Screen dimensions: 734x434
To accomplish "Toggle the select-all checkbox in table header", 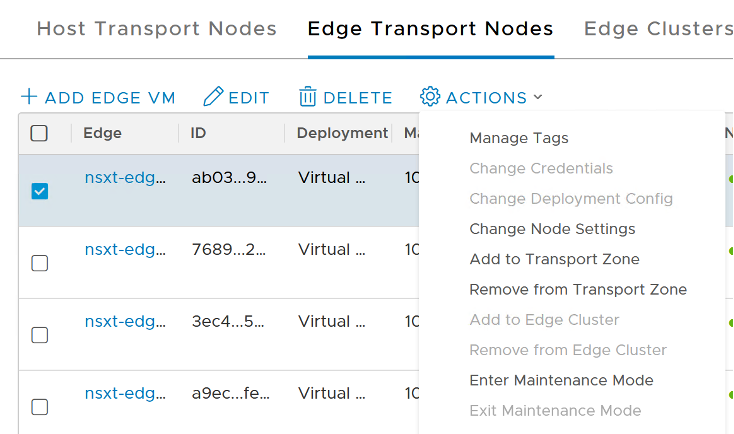I will point(39,133).
